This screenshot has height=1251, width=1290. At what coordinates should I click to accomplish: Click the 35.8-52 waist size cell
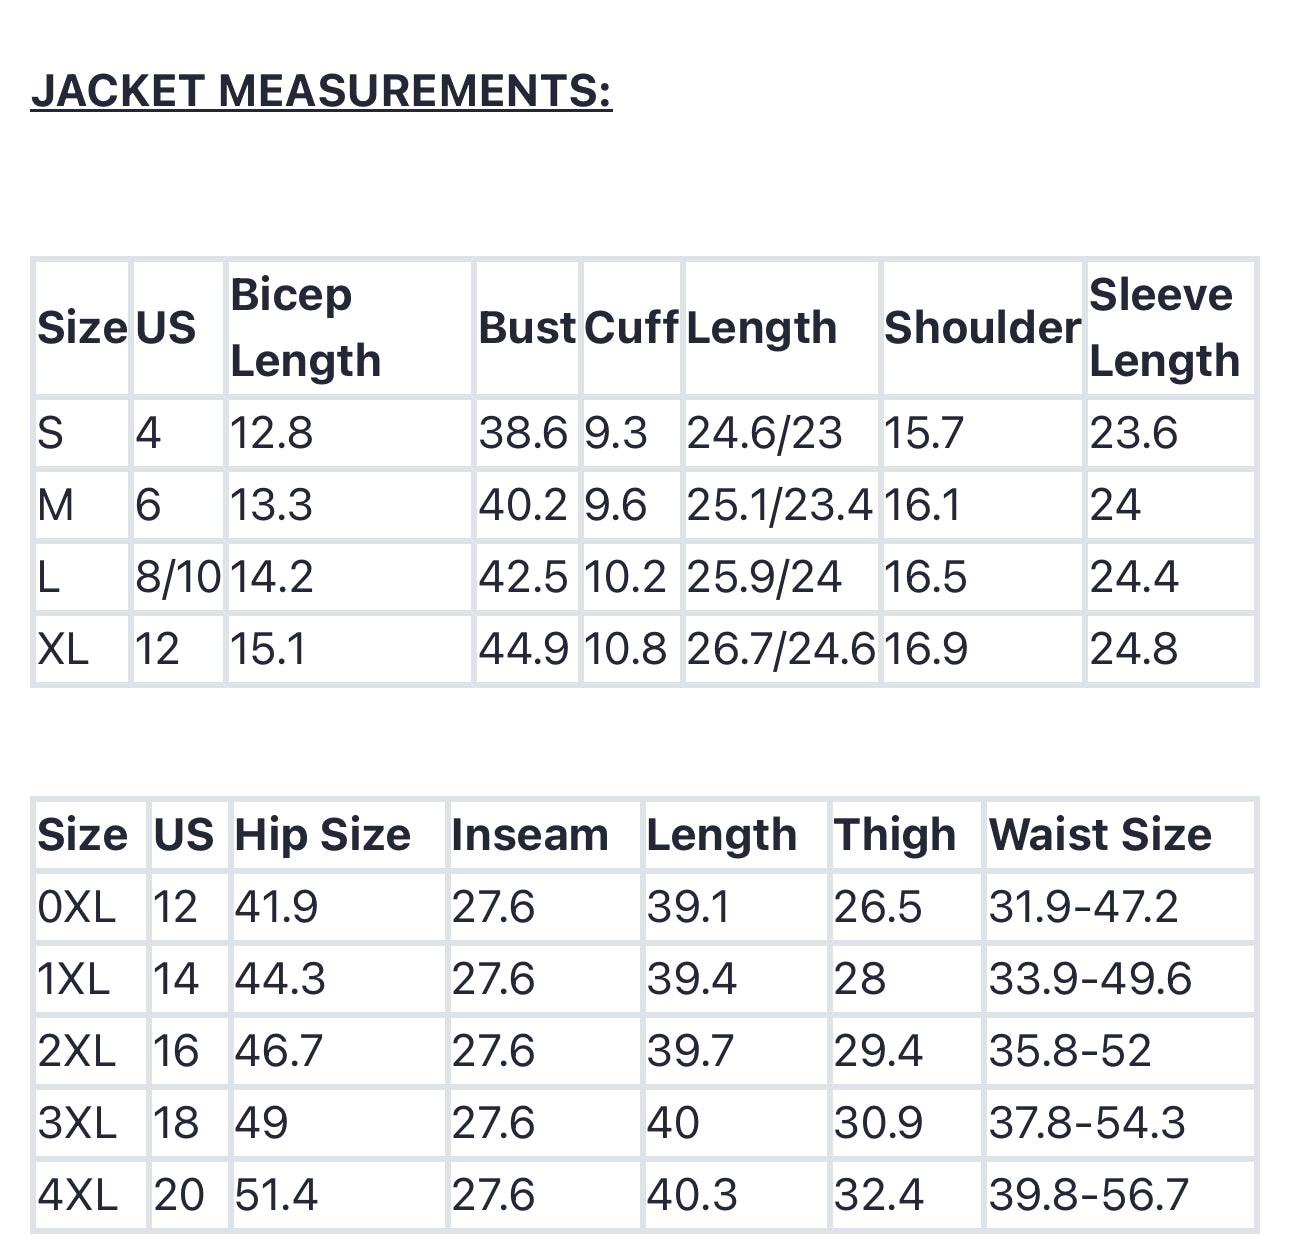point(1070,1051)
